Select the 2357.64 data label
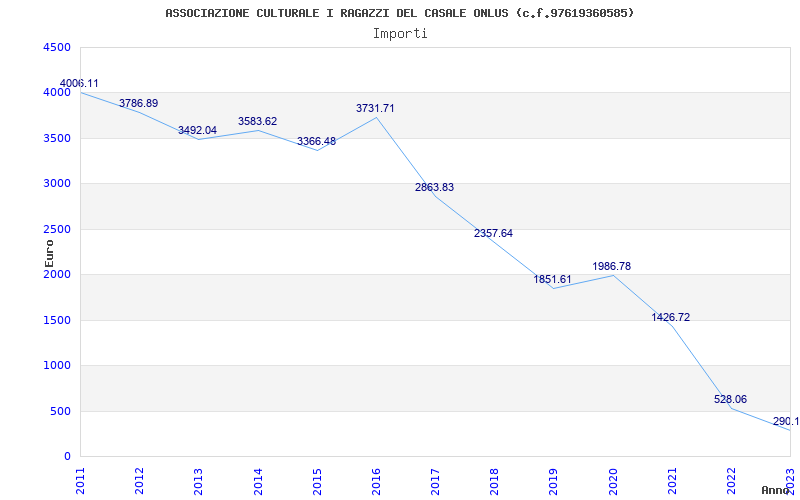Viewport: 800px width, 500px height. [493, 233]
